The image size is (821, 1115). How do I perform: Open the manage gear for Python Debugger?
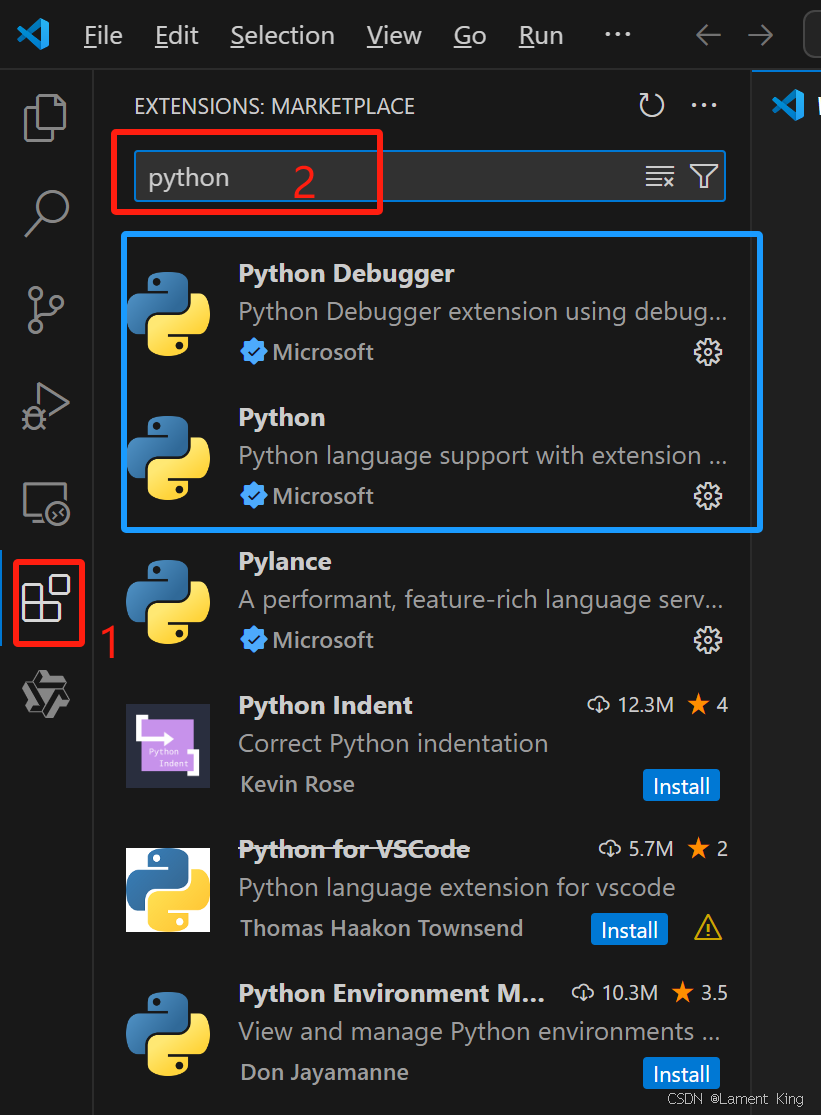(707, 351)
